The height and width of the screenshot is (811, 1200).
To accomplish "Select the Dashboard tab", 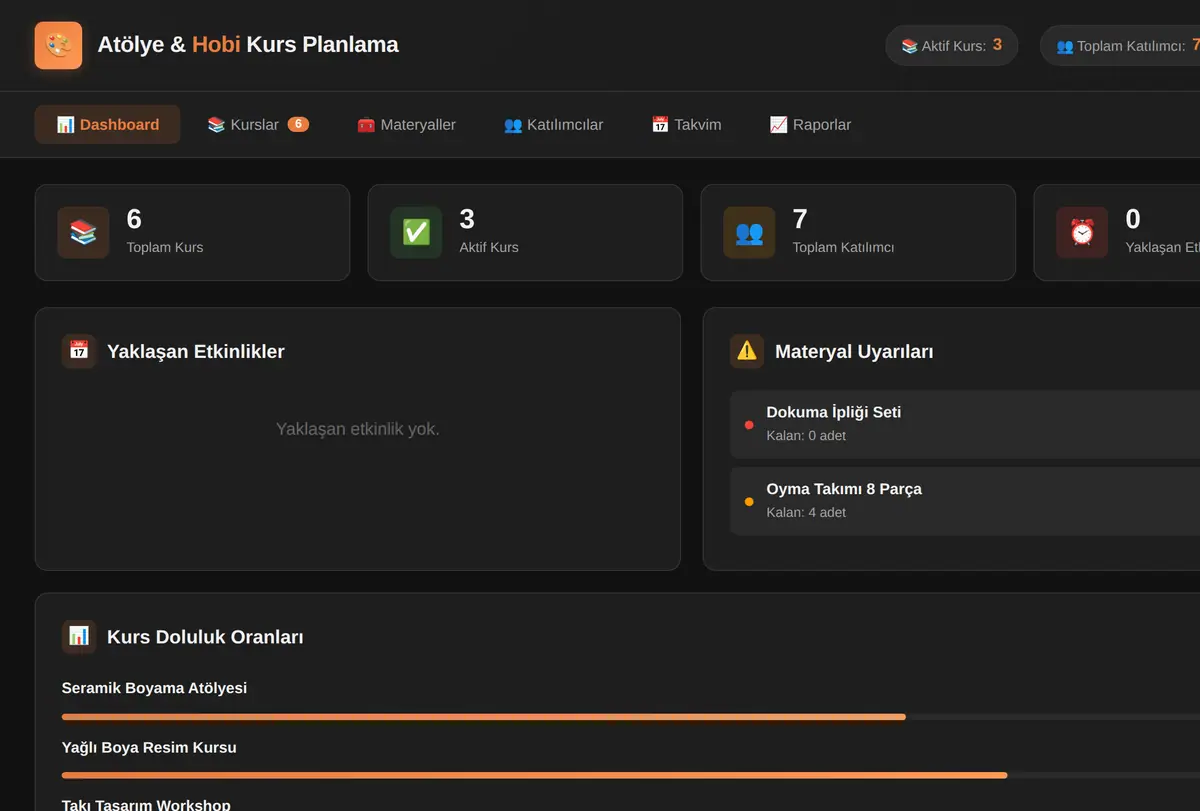I will (108, 125).
